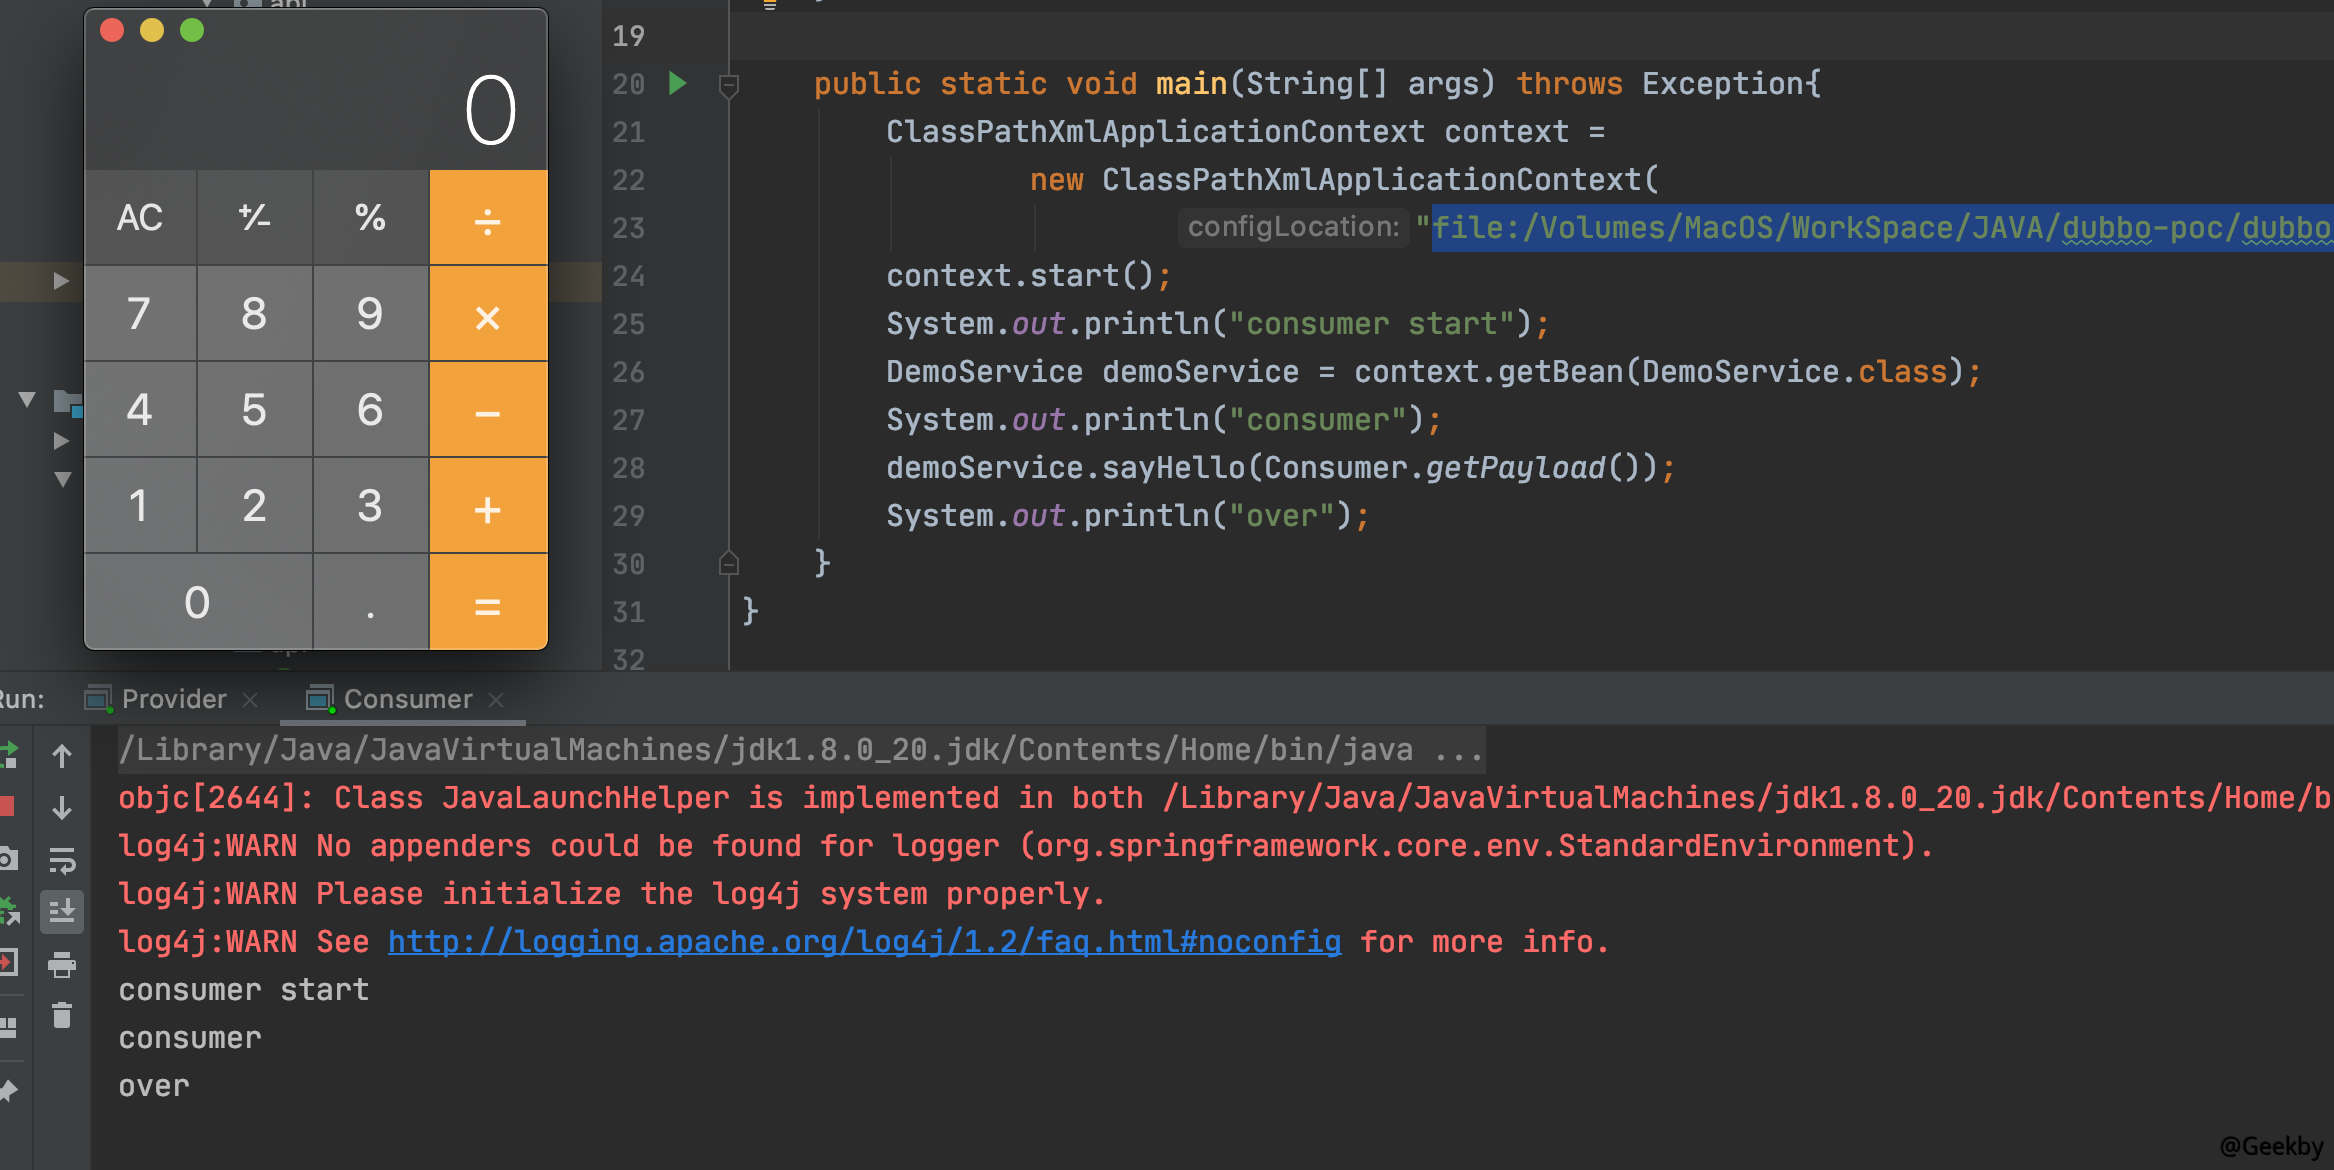Click the Print console output icon
This screenshot has height=1170, width=2334.
point(62,965)
